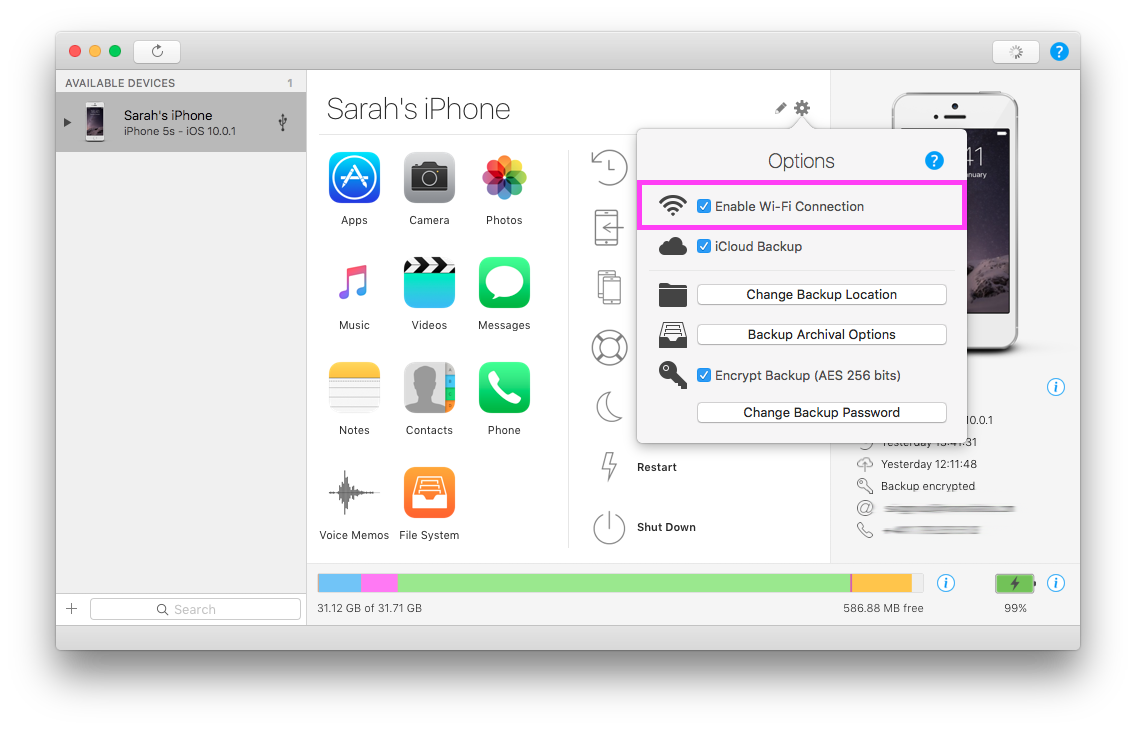Close Options via the gear icon
The image size is (1136, 730).
tap(801, 108)
